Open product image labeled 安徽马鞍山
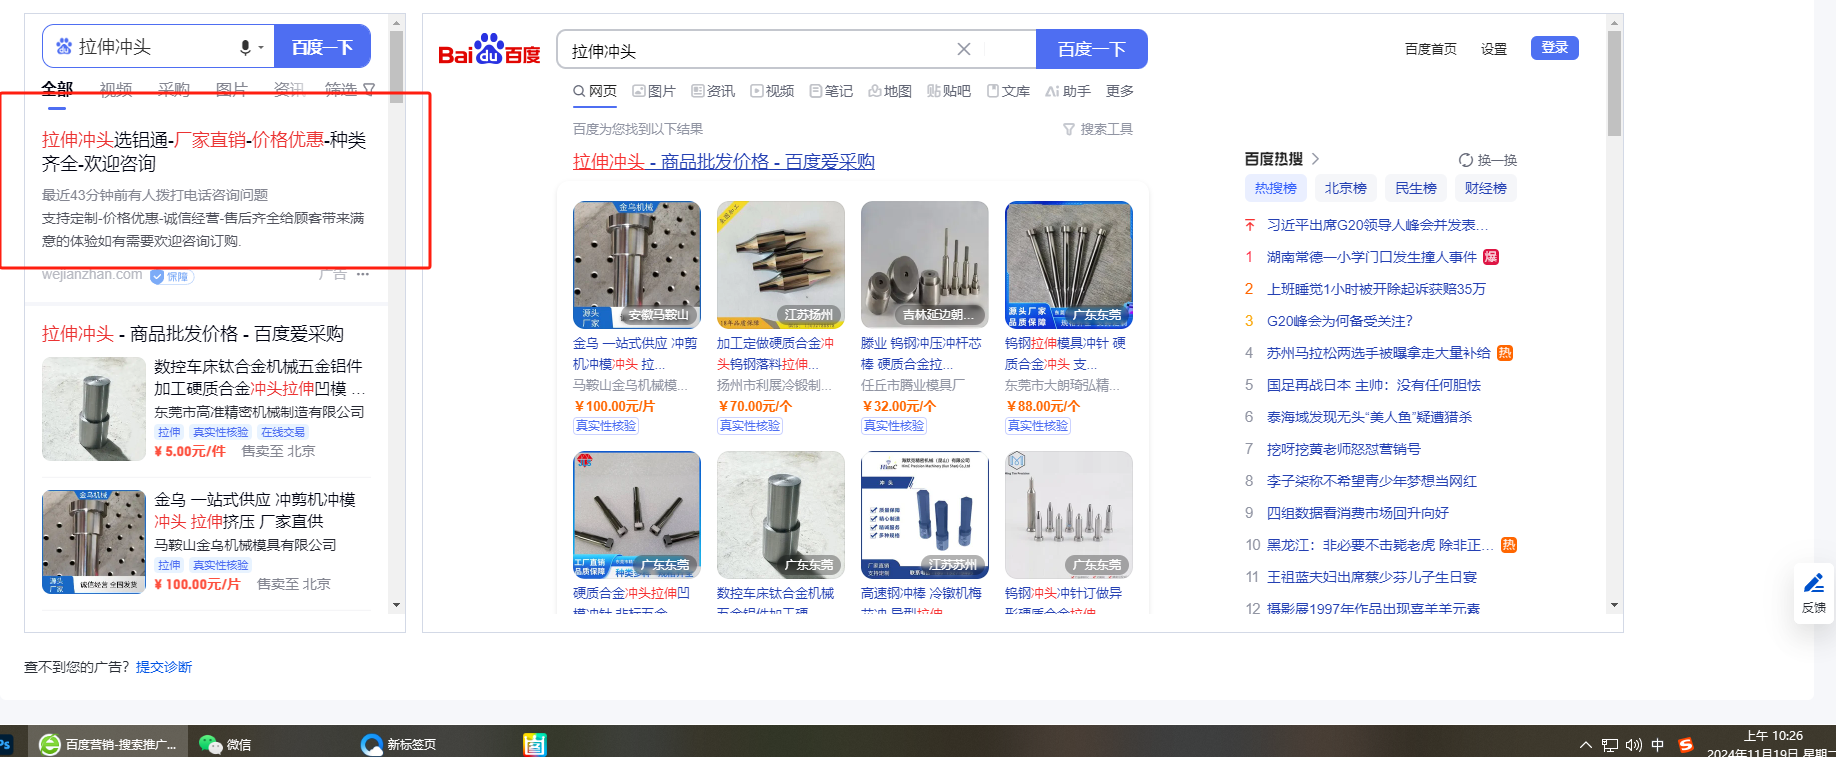Viewport: 1836px width, 757px height. click(637, 264)
